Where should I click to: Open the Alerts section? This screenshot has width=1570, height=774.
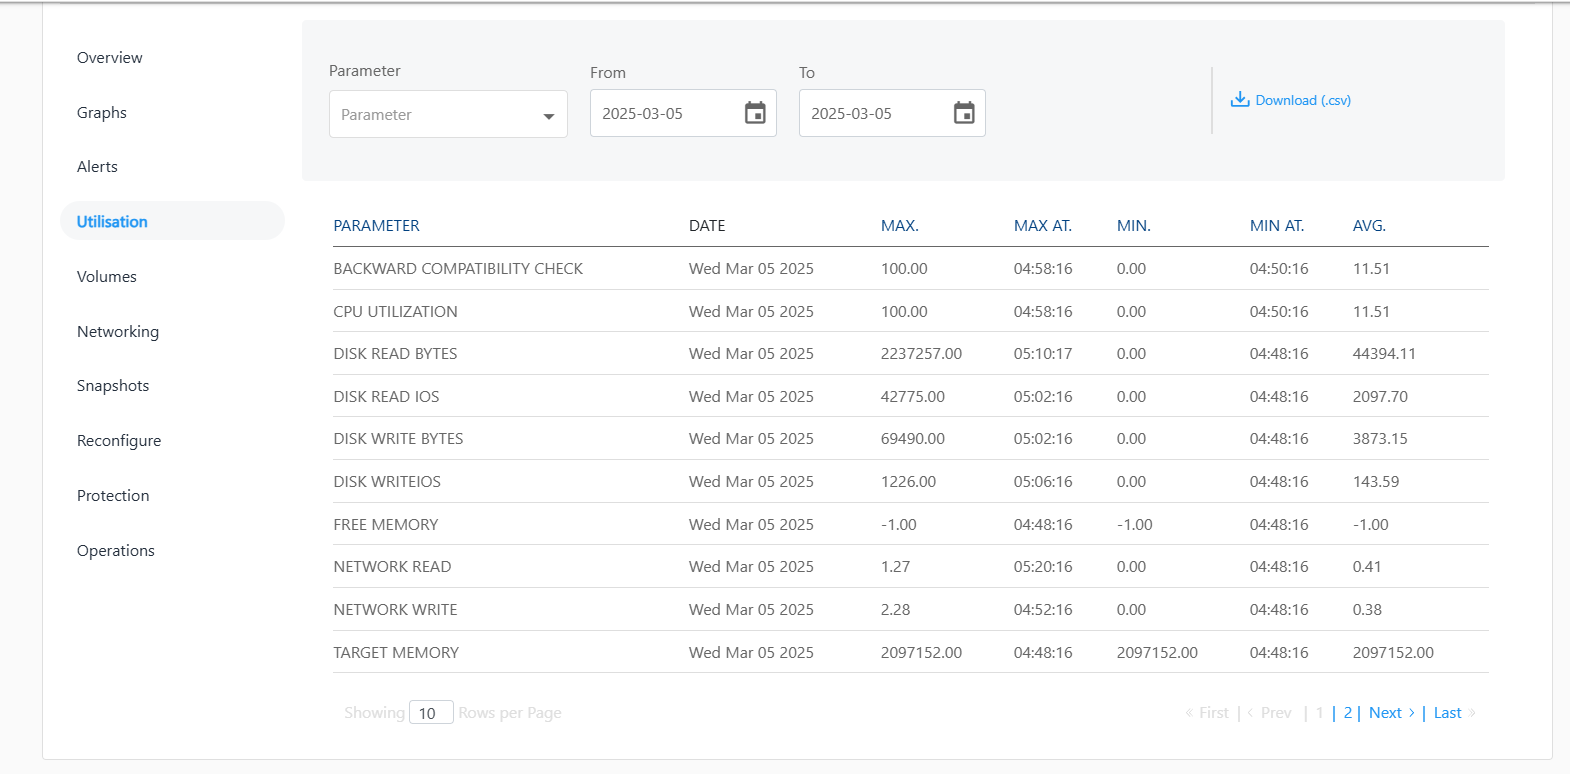(x=97, y=167)
